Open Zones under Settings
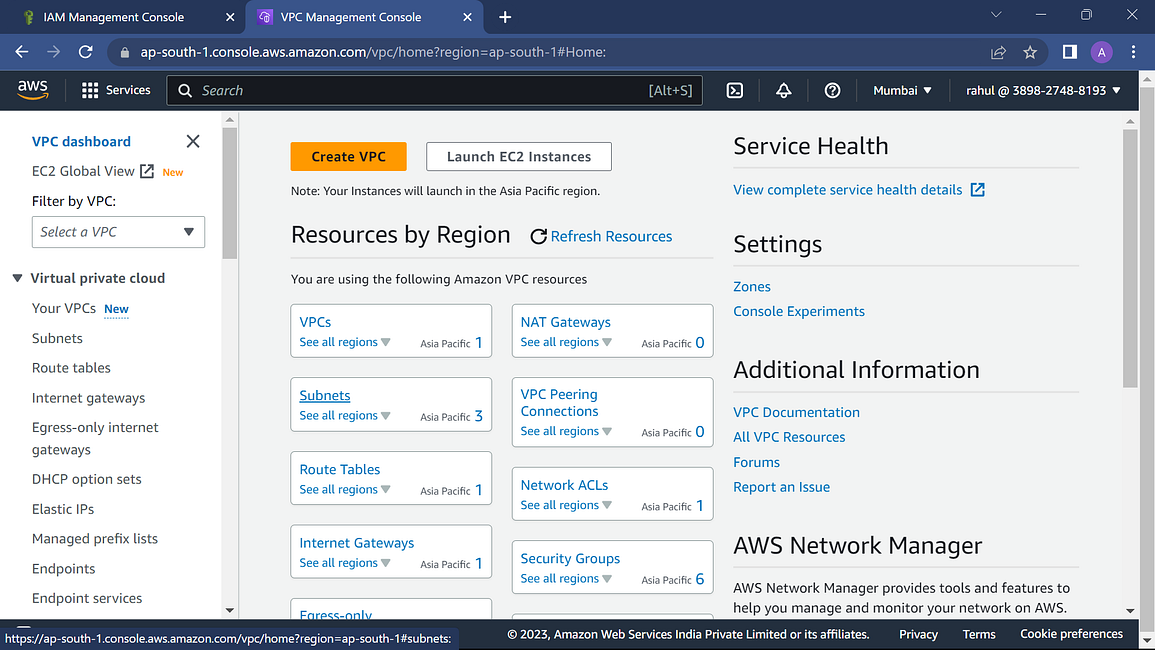Viewport: 1155px width, 650px height. click(x=751, y=287)
